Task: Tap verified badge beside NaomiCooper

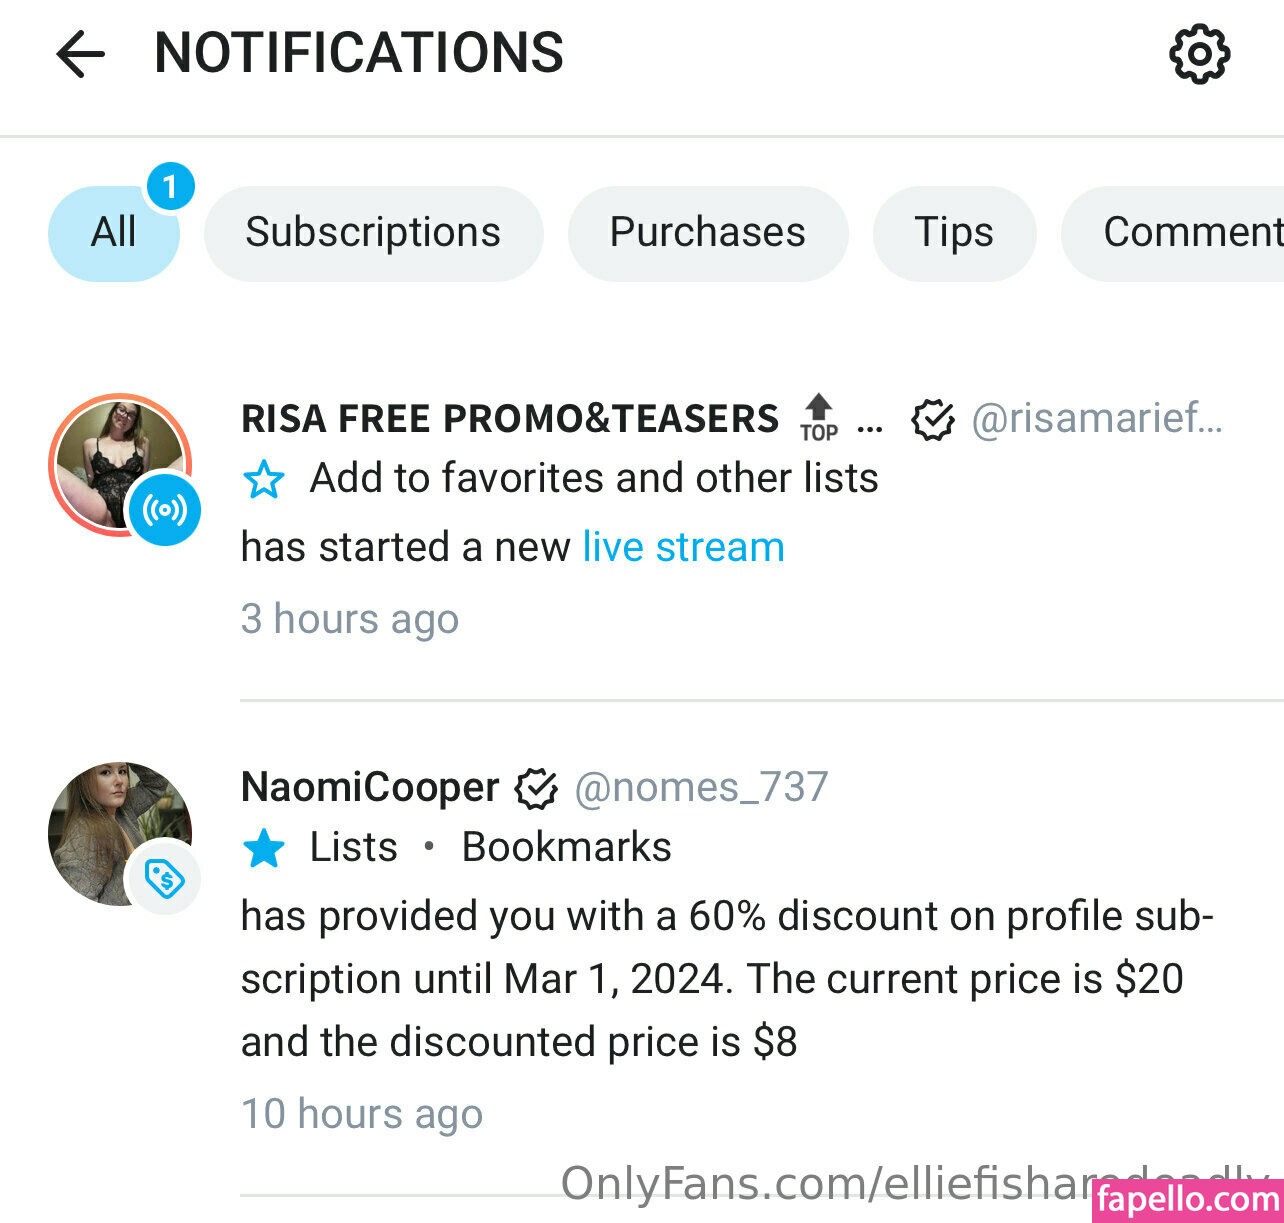Action: (536, 789)
